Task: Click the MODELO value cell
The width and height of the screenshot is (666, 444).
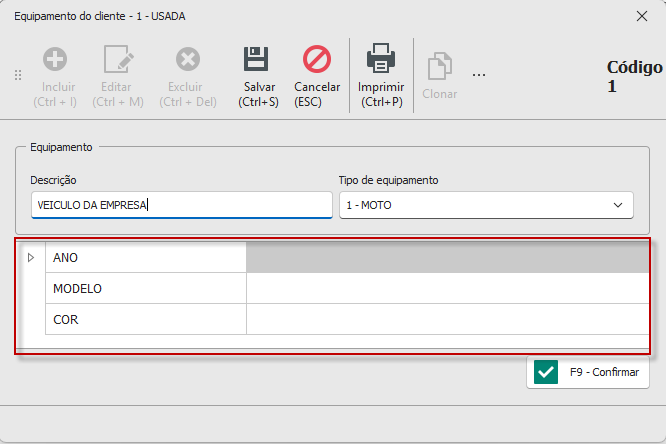Action: click(x=448, y=288)
